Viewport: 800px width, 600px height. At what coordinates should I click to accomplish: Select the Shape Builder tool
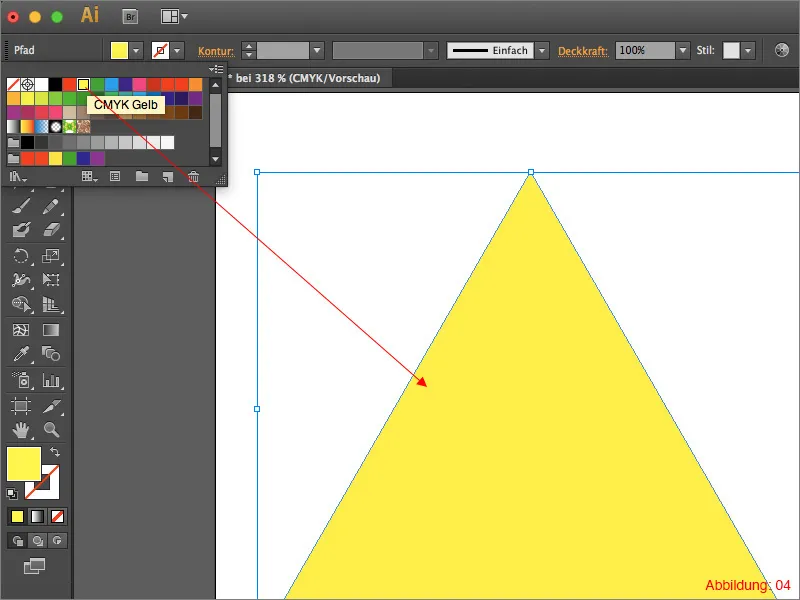click(x=21, y=304)
